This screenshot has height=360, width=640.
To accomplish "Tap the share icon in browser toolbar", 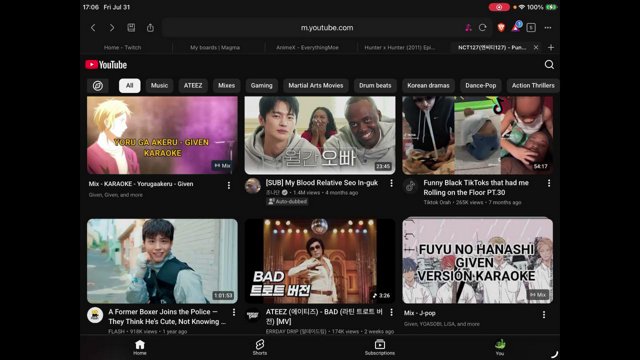I will pyautogui.click(x=150, y=27).
